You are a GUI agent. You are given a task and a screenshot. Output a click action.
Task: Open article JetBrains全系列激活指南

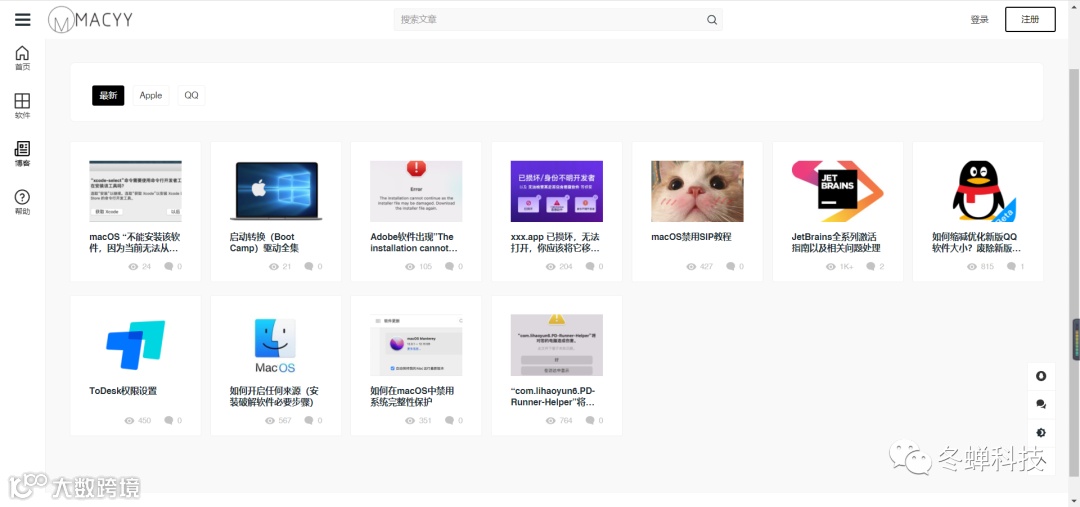pyautogui.click(x=836, y=242)
